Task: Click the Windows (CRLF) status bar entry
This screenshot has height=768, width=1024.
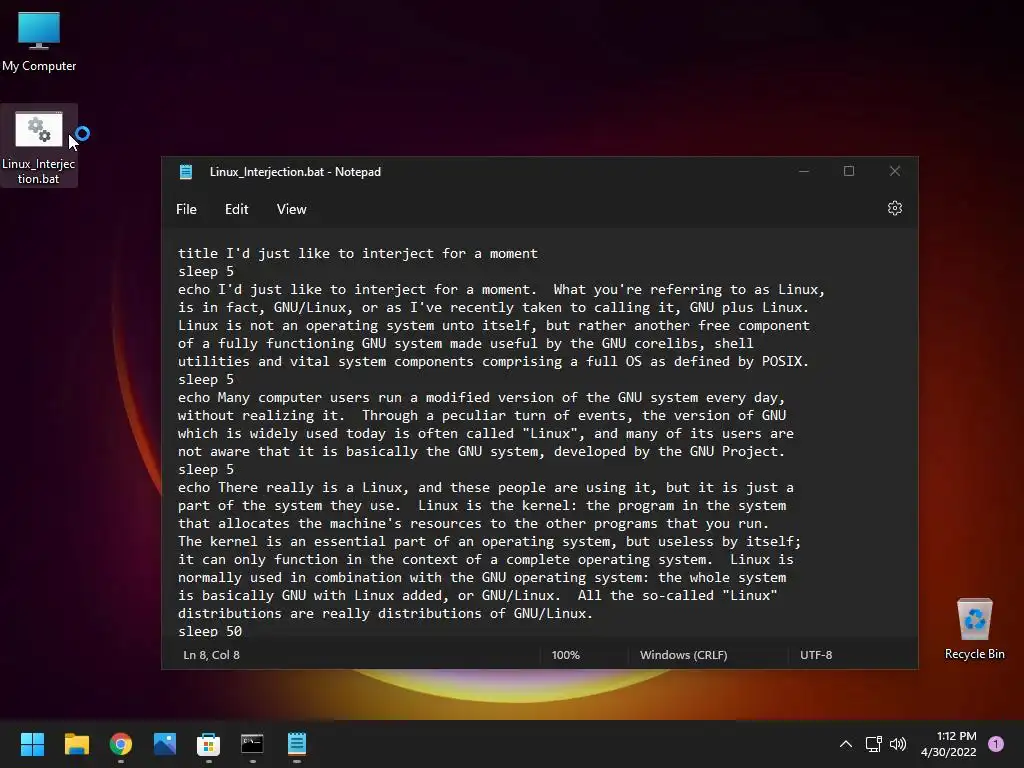Action: (x=684, y=655)
